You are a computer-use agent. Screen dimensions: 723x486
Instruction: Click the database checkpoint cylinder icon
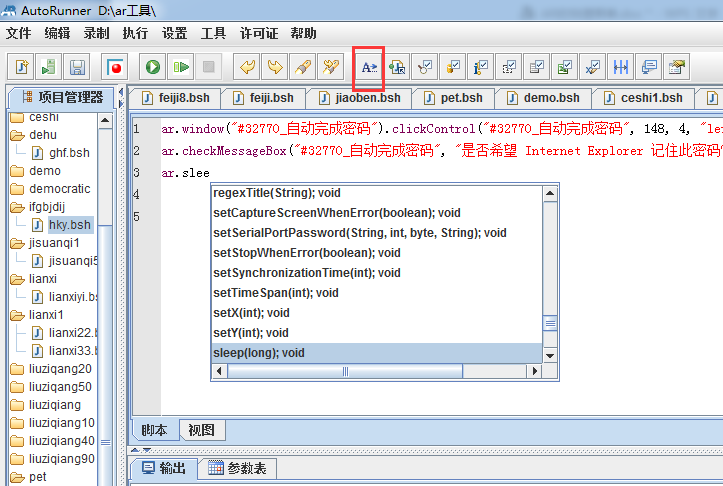(x=453, y=67)
